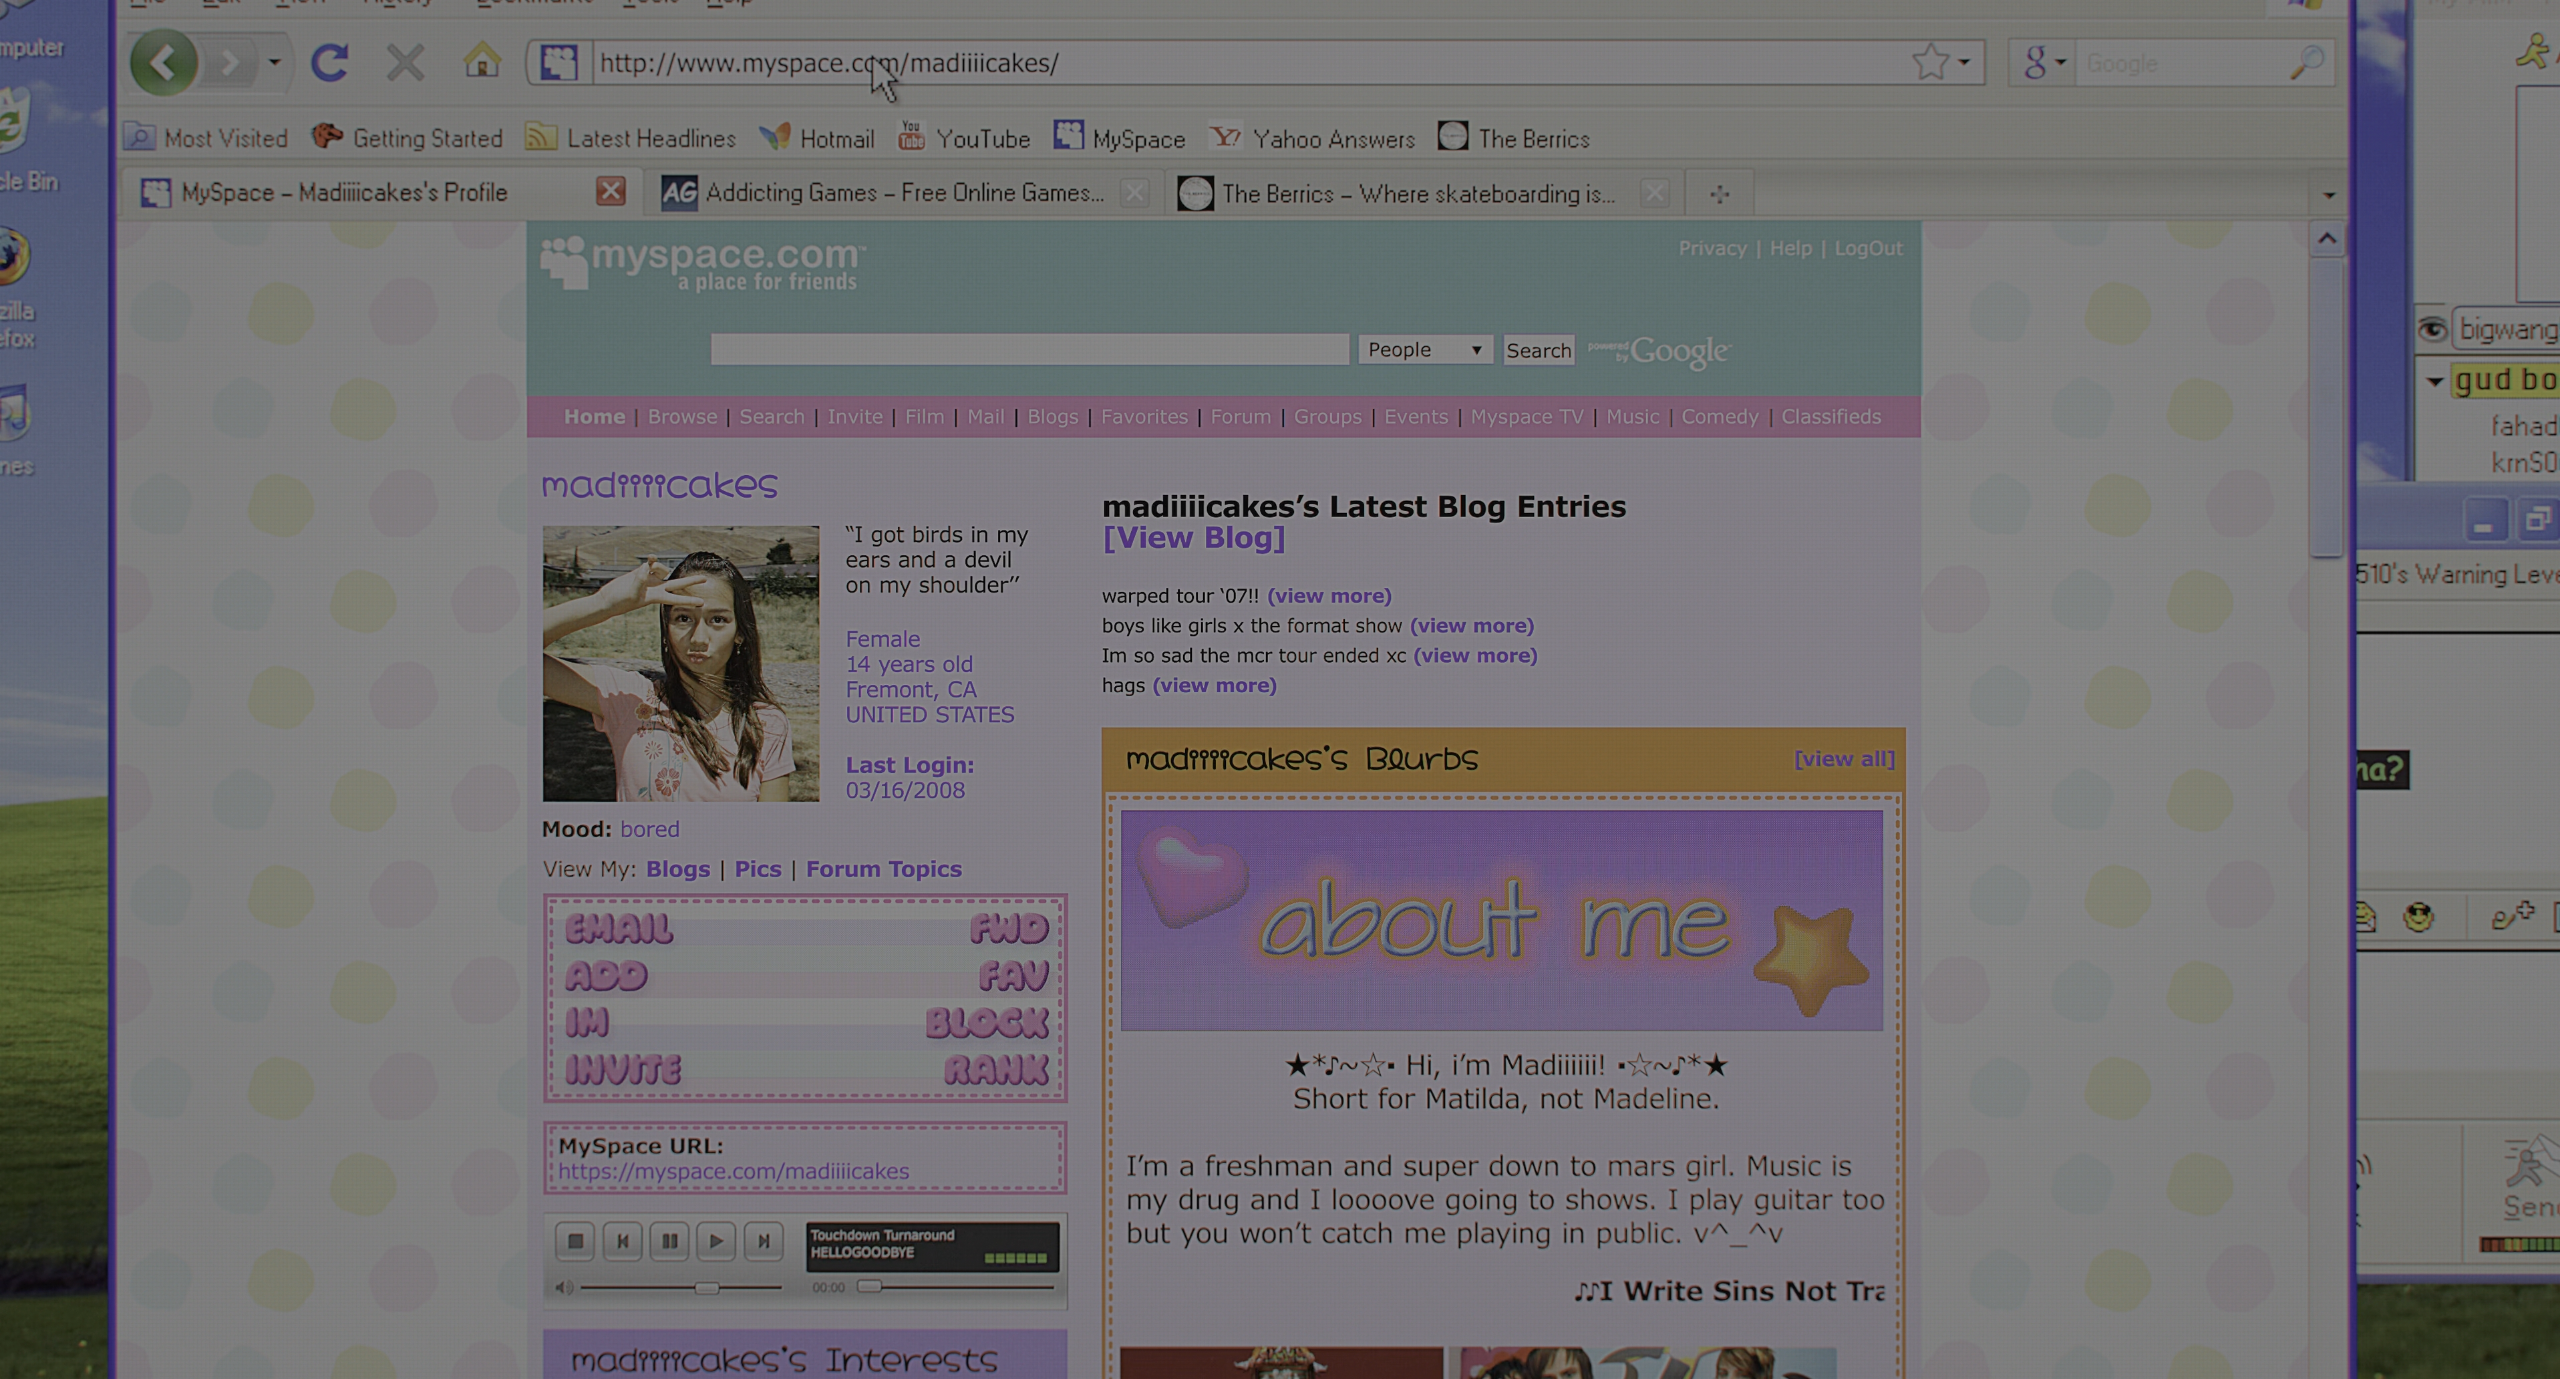Pause the Touchdown Turnaround song
The image size is (2560, 1379).
pyautogui.click(x=669, y=1241)
